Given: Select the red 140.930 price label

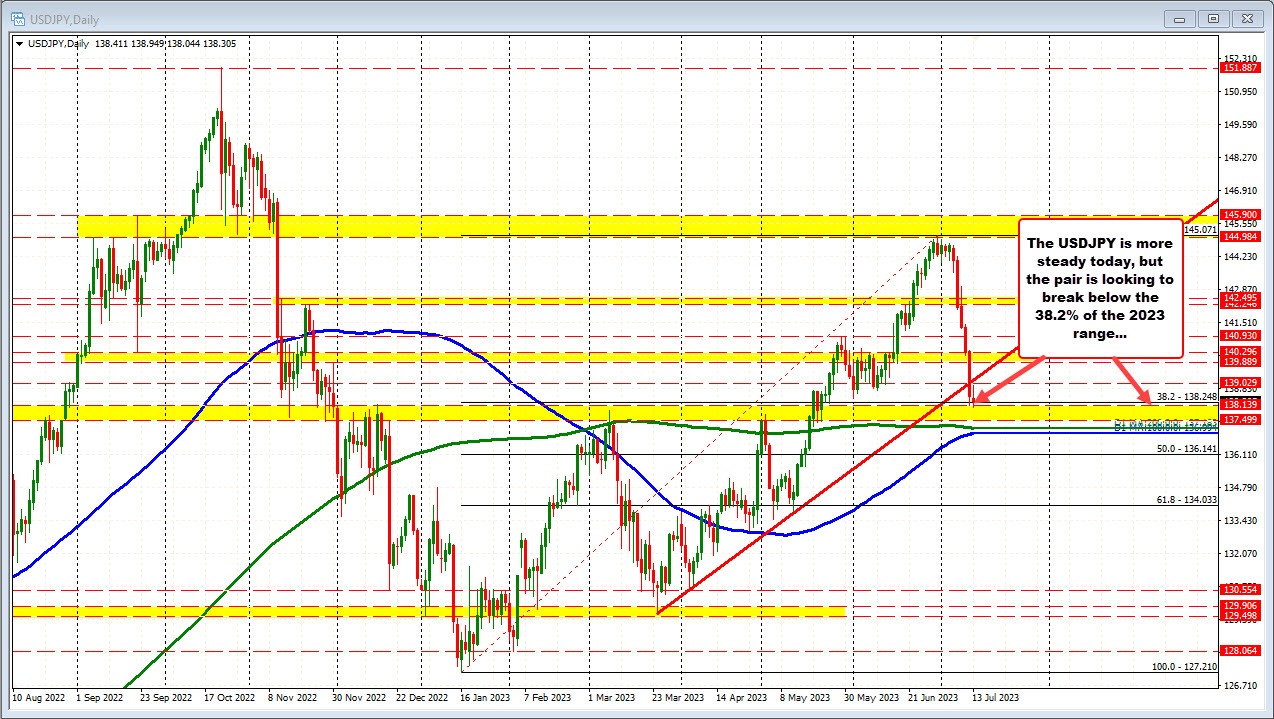Looking at the screenshot, I should coord(1240,335).
